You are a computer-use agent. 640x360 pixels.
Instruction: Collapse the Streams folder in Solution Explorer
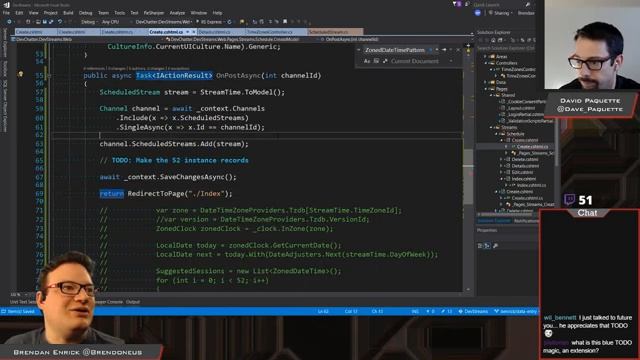[491, 127]
